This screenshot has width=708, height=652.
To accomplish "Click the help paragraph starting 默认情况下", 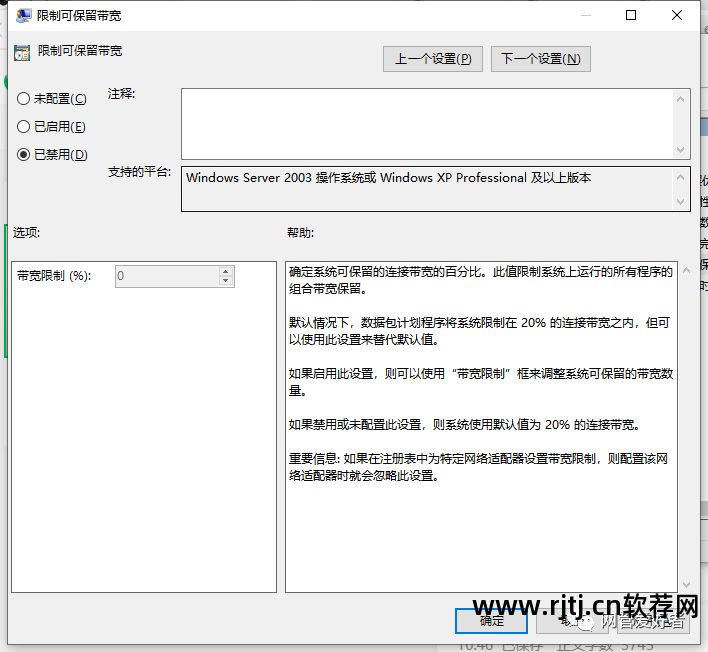I will point(480,331).
